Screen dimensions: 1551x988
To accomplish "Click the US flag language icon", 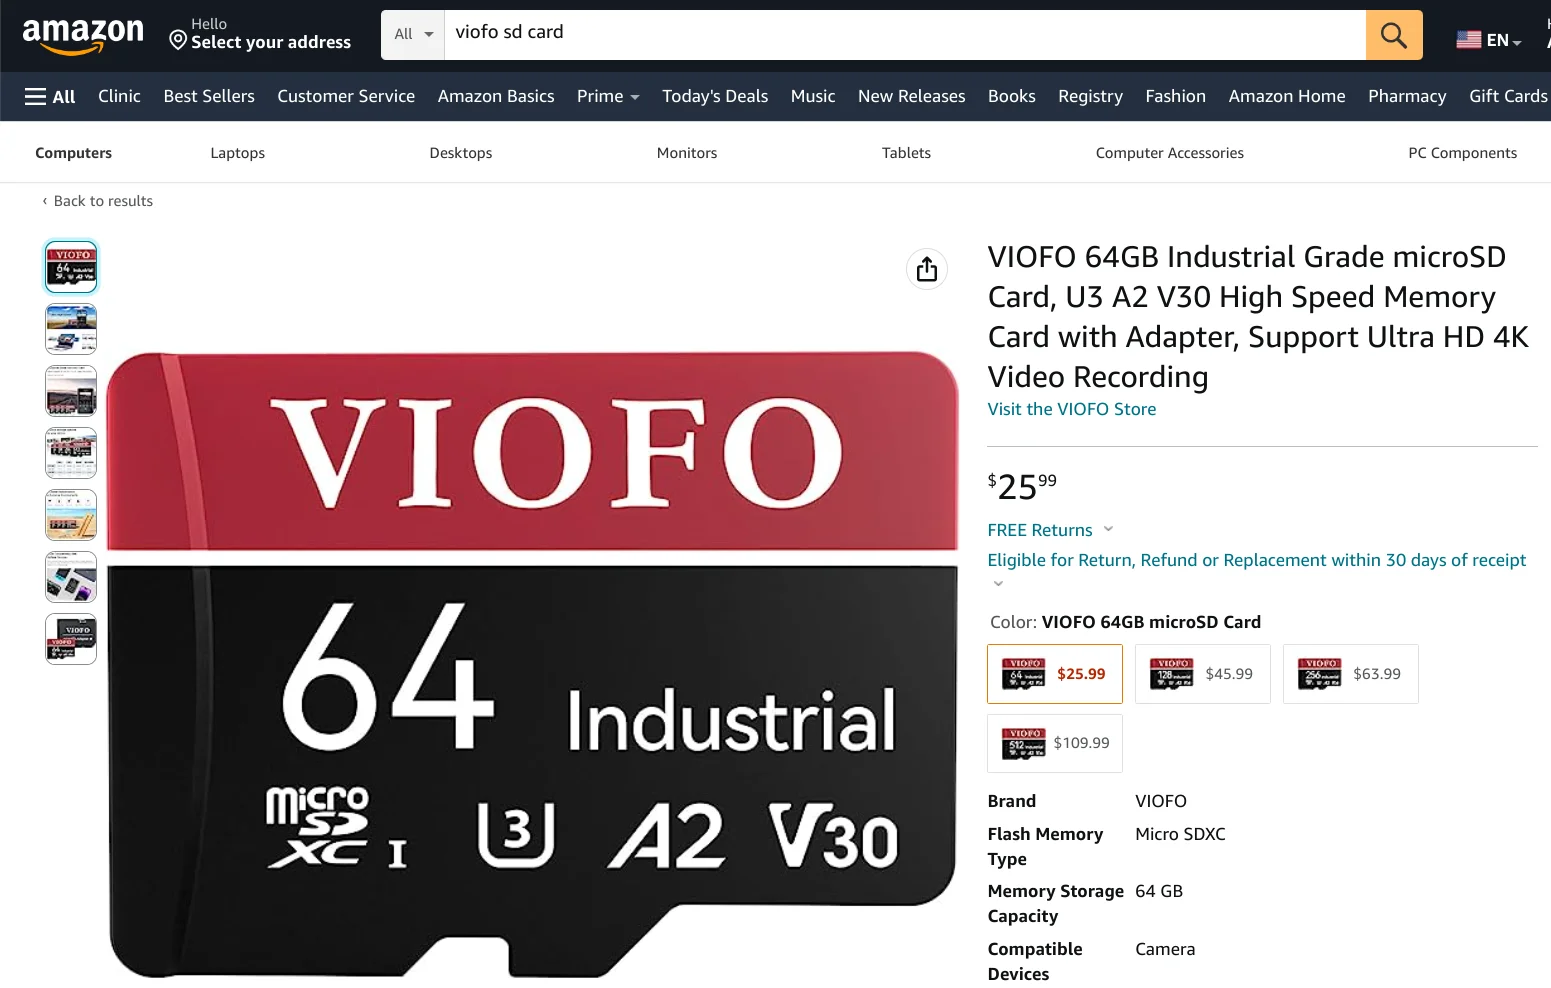I will point(1468,40).
